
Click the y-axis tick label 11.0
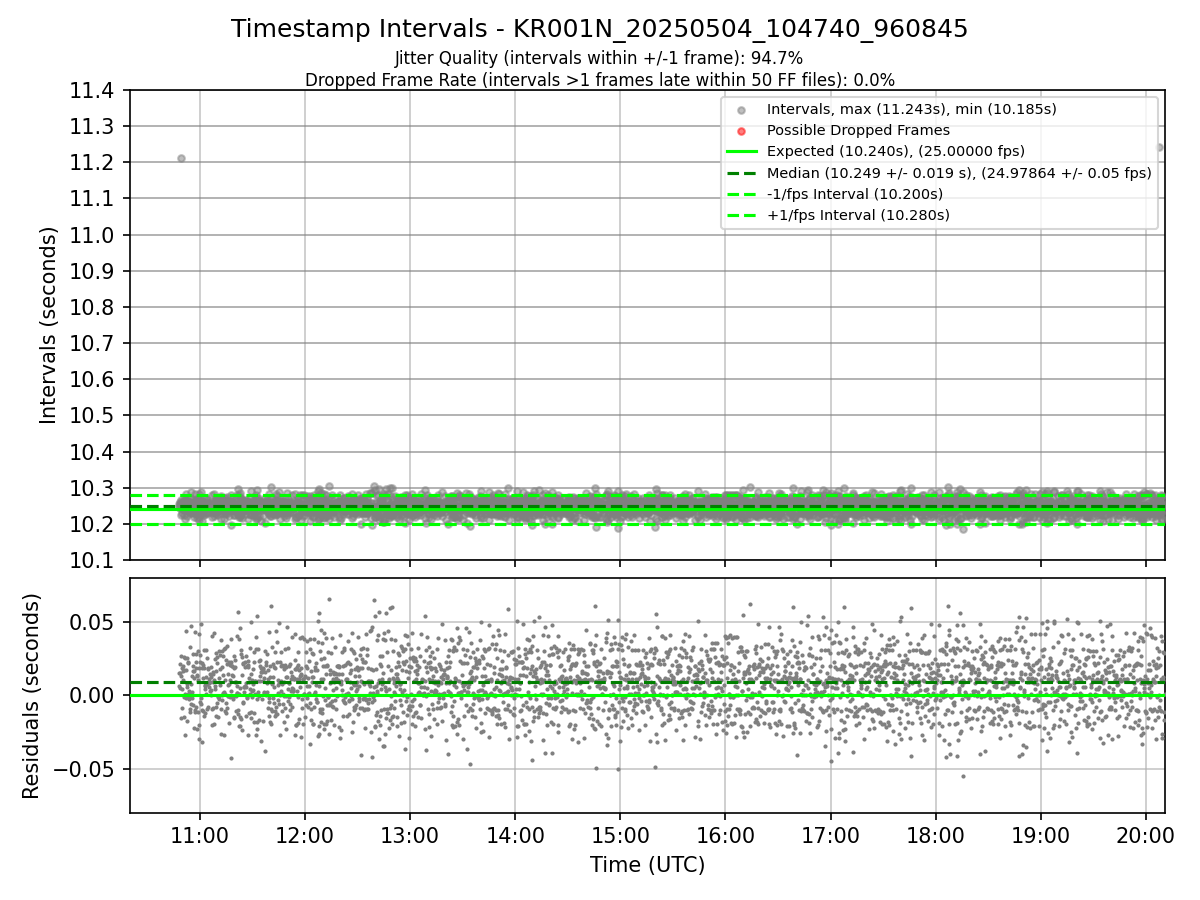click(93, 235)
